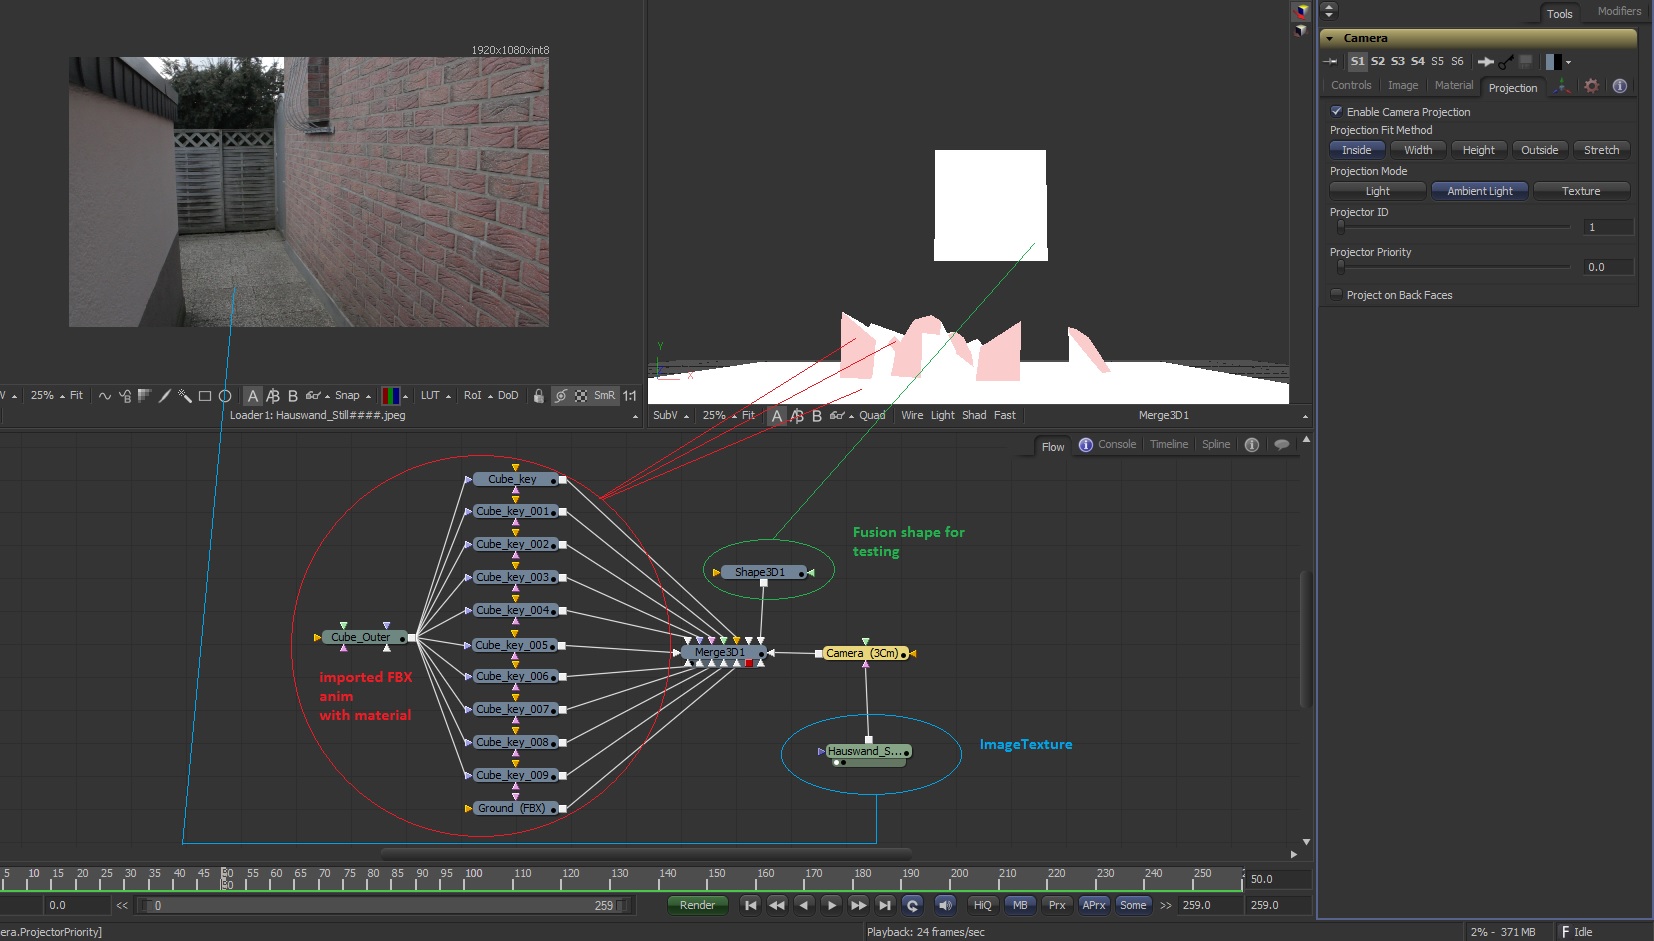
Task: Click the lock icon in left viewer toolbar
Action: [538, 396]
